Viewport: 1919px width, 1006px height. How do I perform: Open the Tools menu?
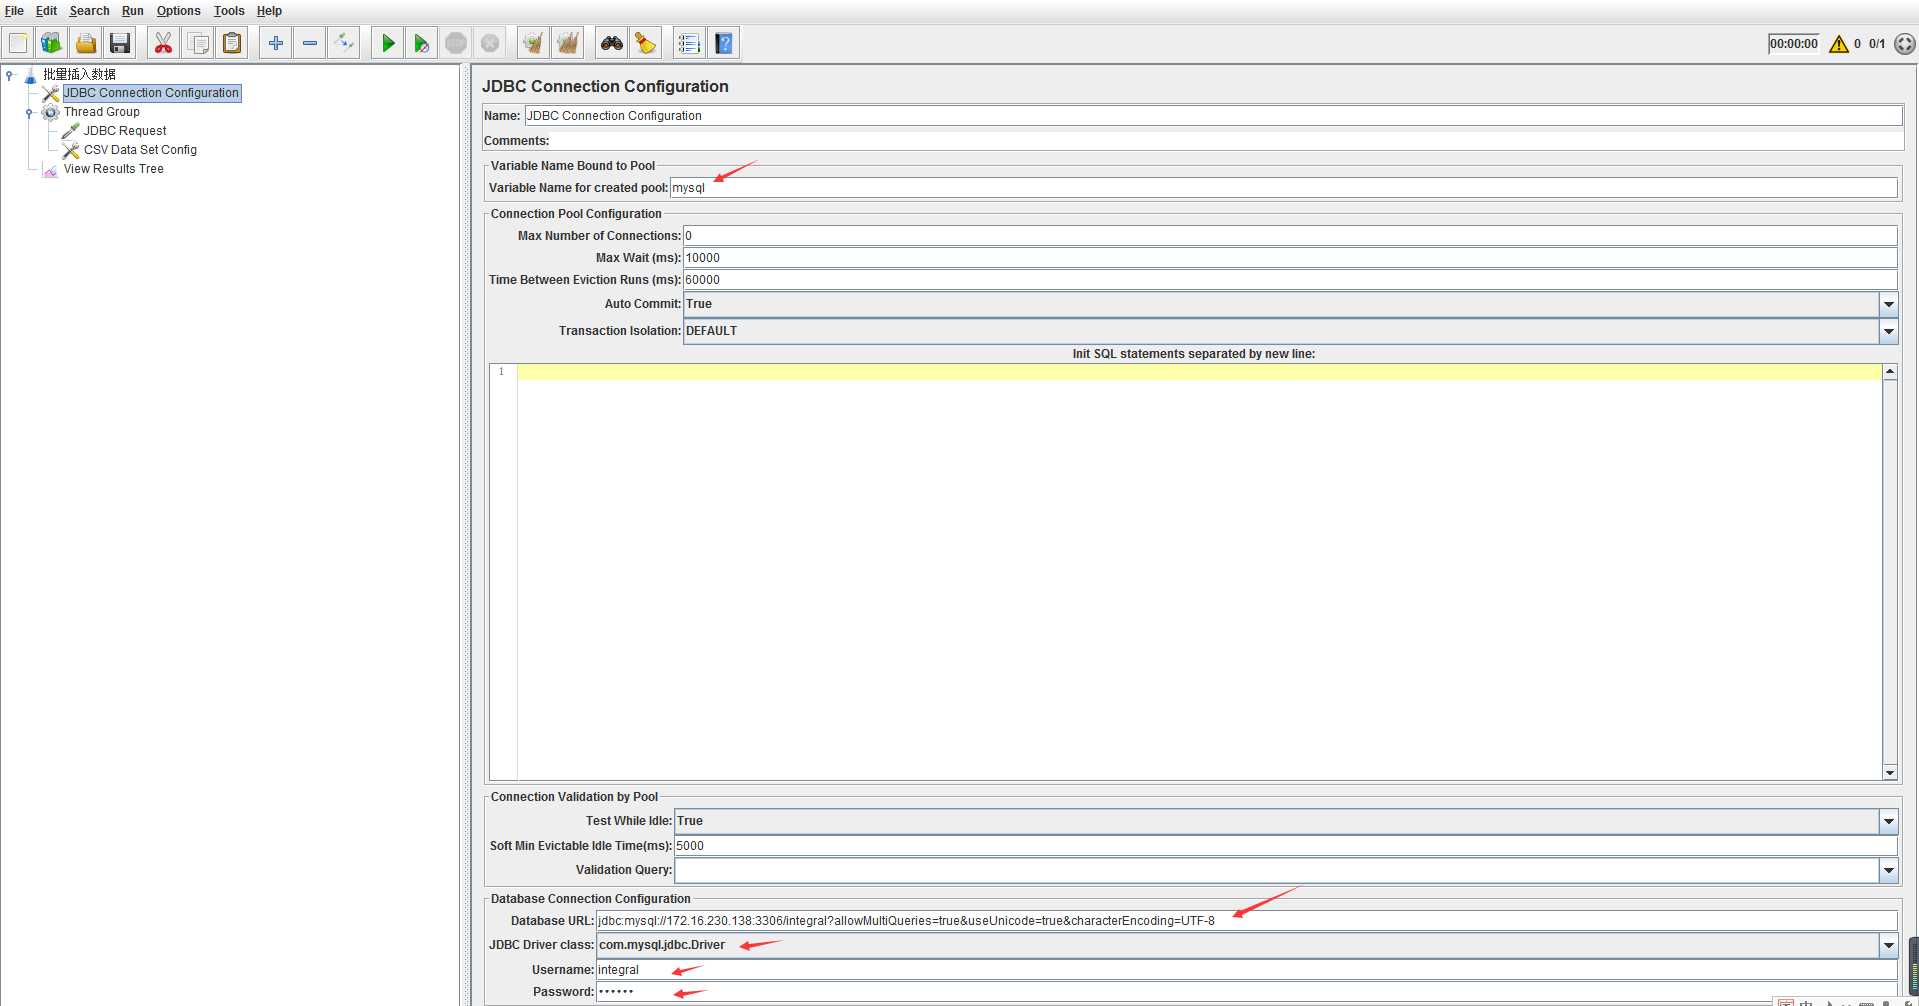(x=229, y=11)
